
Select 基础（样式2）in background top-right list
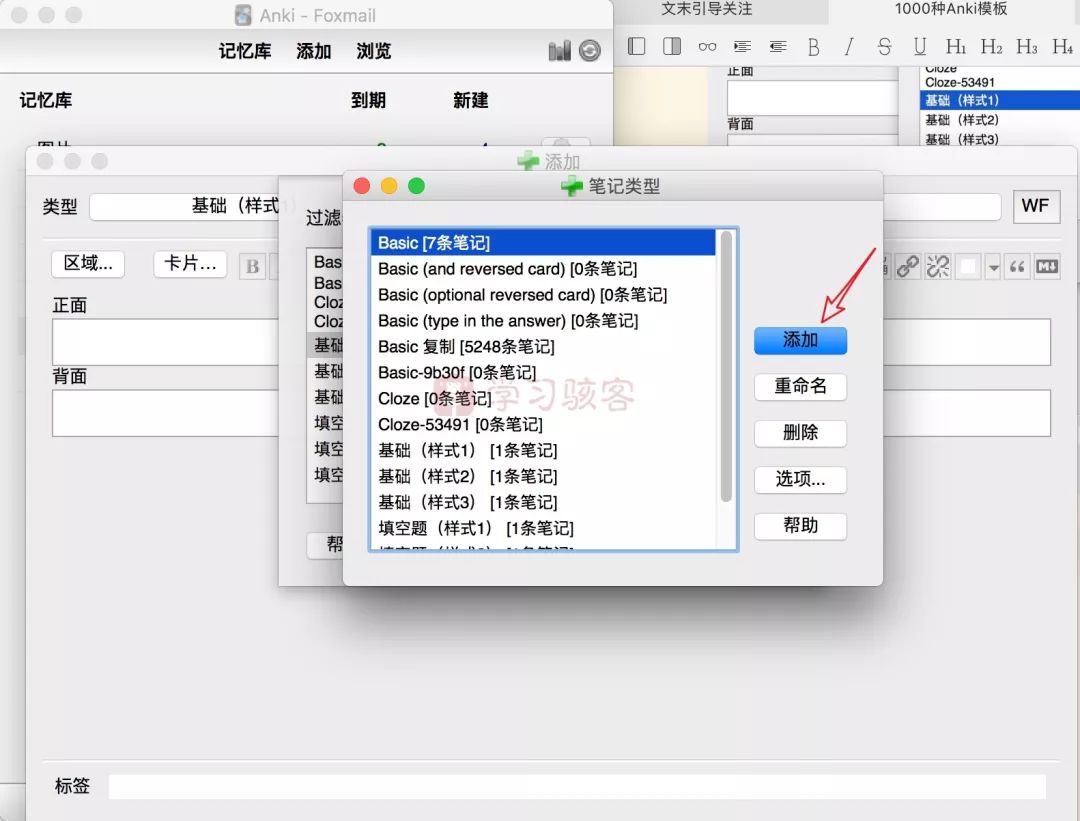[999, 120]
